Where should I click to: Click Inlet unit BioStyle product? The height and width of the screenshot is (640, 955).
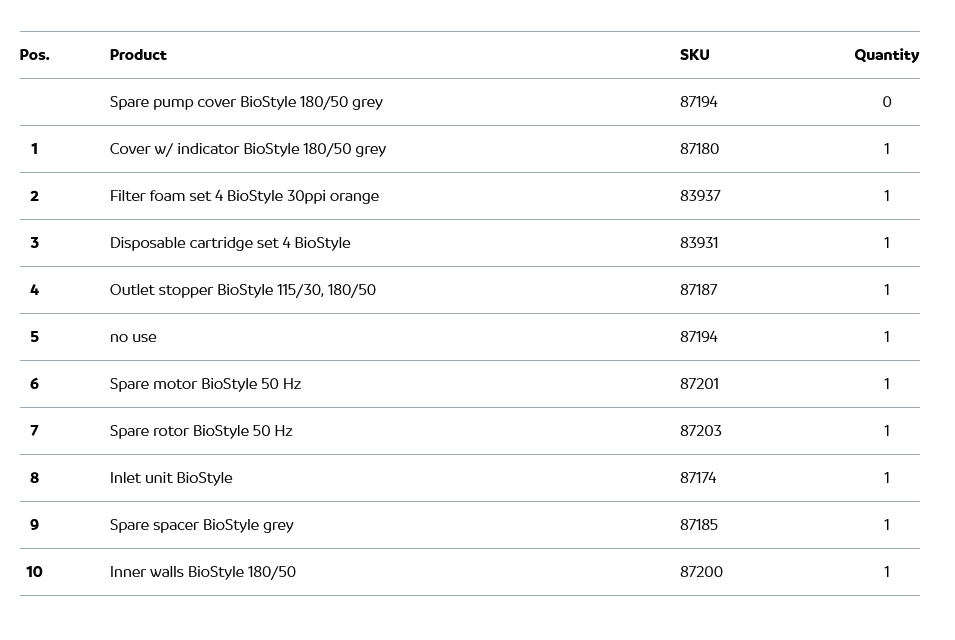coord(171,478)
